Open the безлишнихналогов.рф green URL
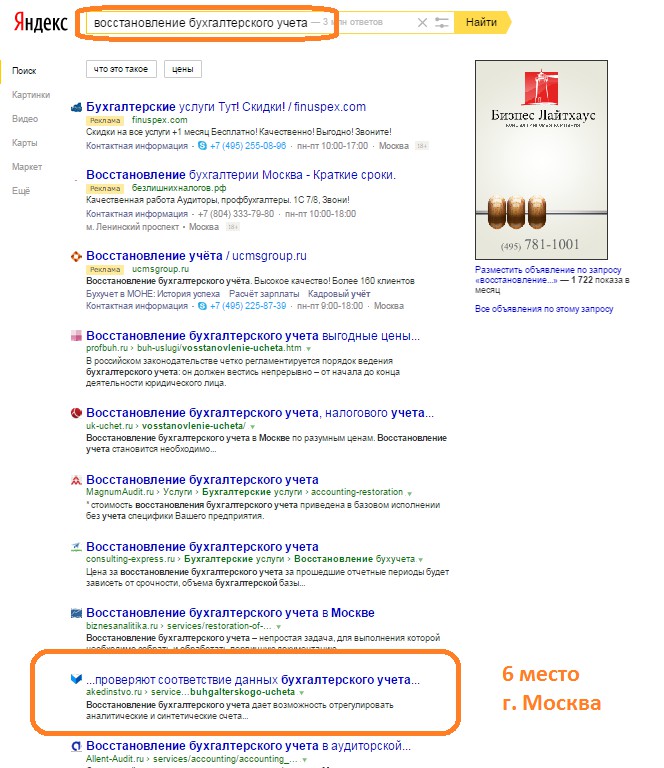The image size is (664, 768). point(179,188)
